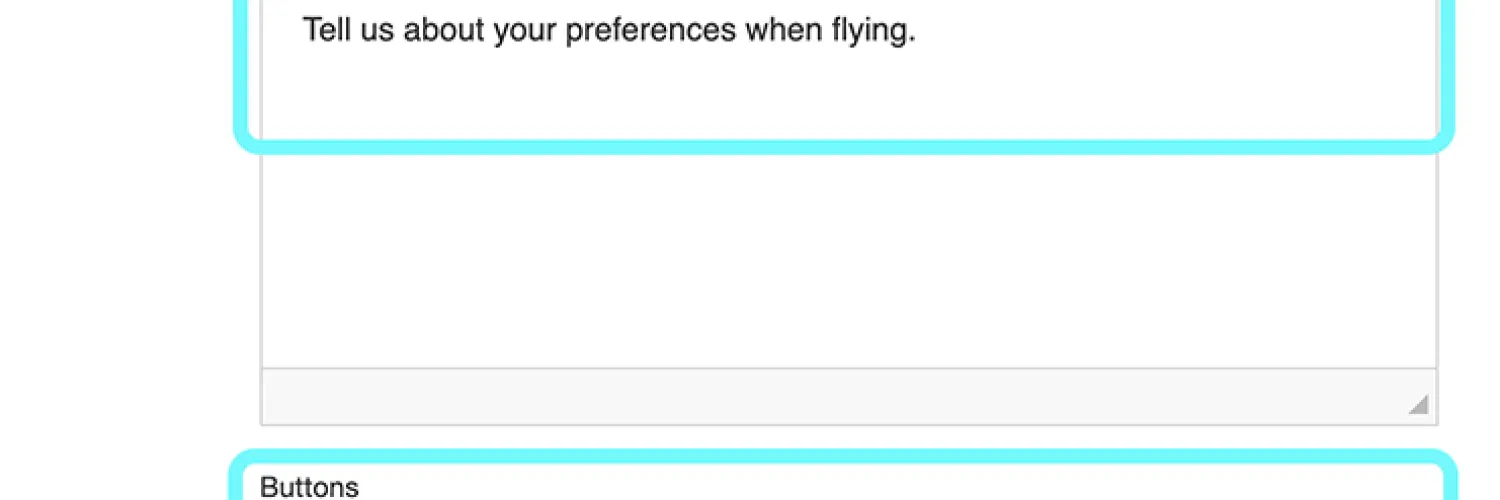Click the editor's white area just above status bar

click(x=848, y=350)
